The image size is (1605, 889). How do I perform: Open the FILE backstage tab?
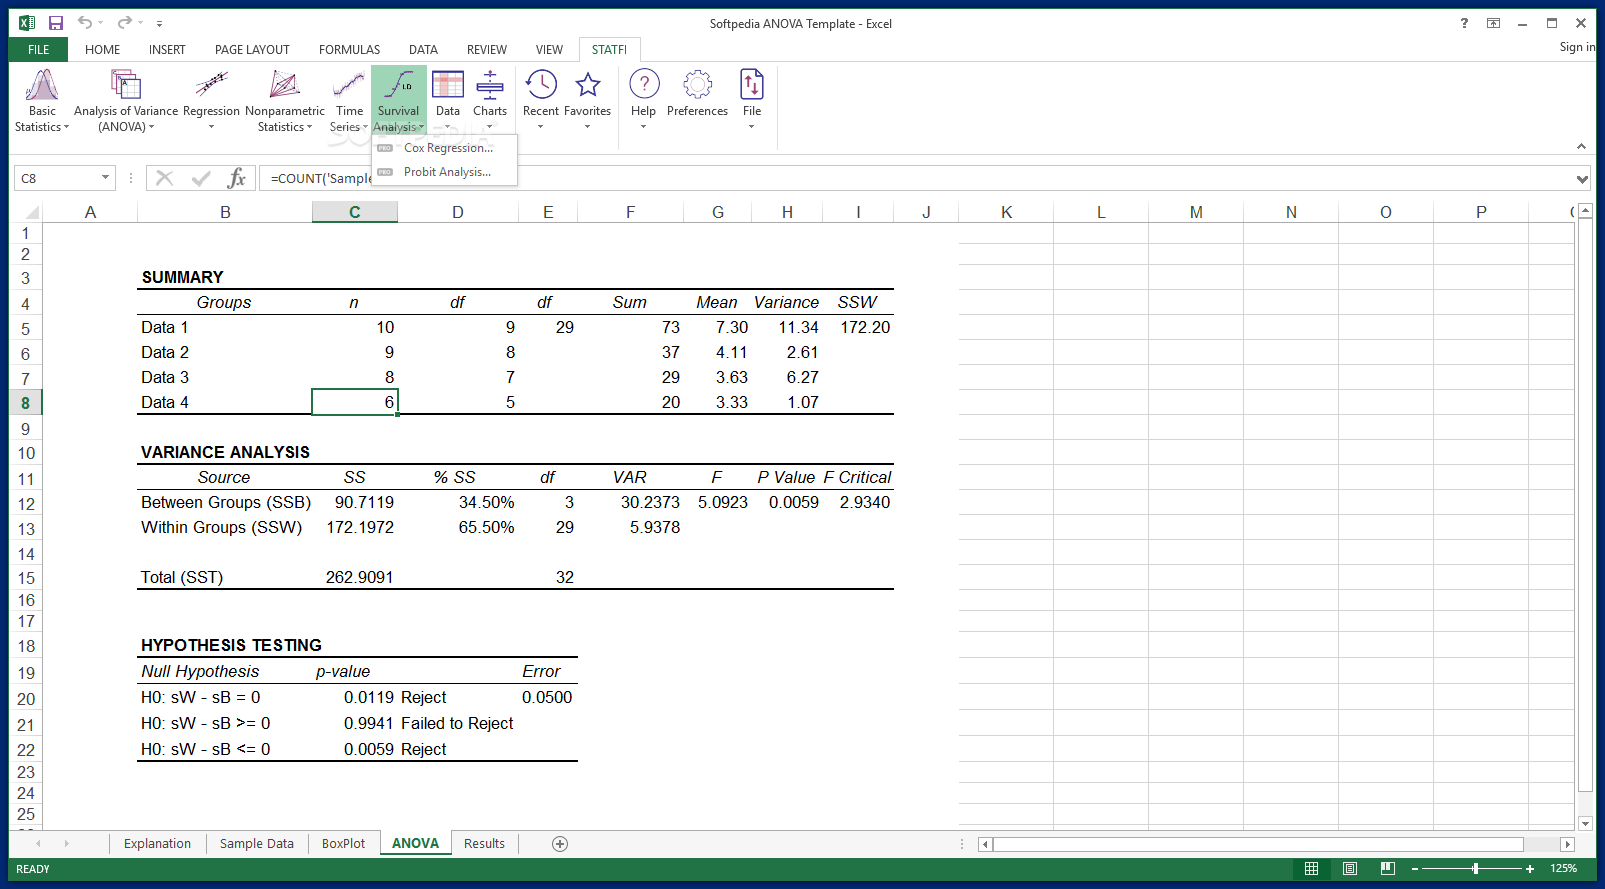point(39,49)
